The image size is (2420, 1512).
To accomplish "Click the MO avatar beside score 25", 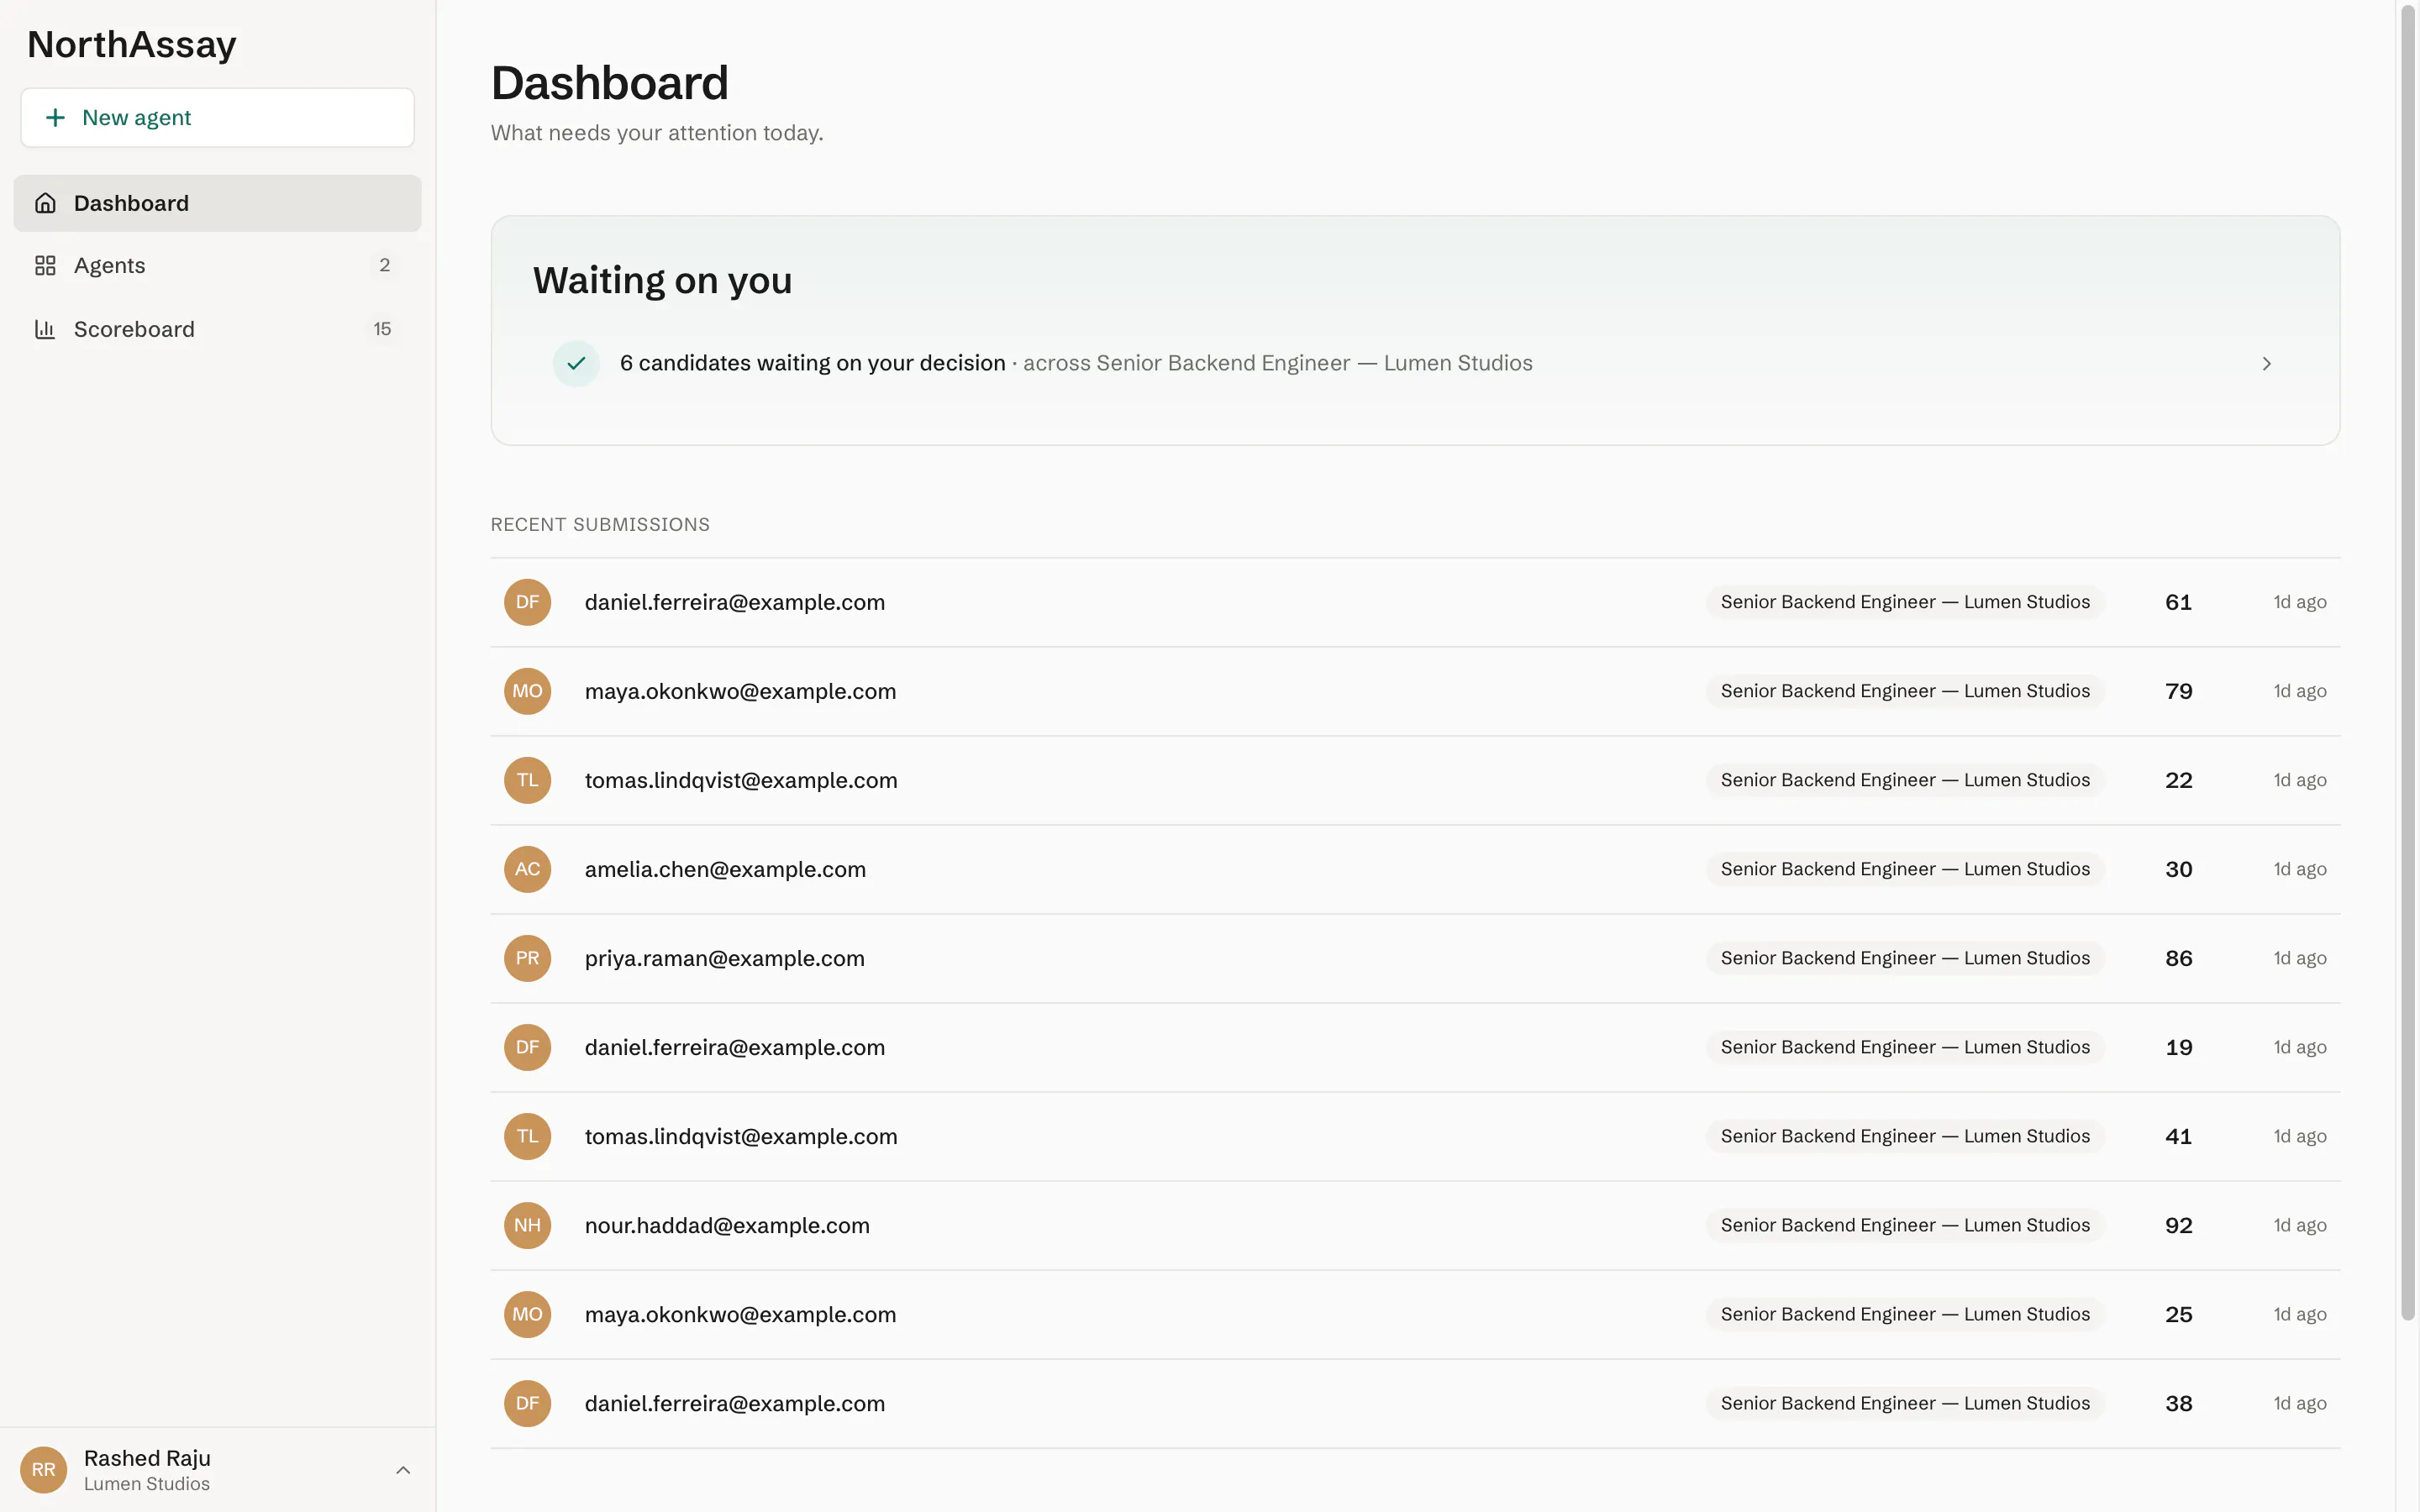I will point(527,1314).
